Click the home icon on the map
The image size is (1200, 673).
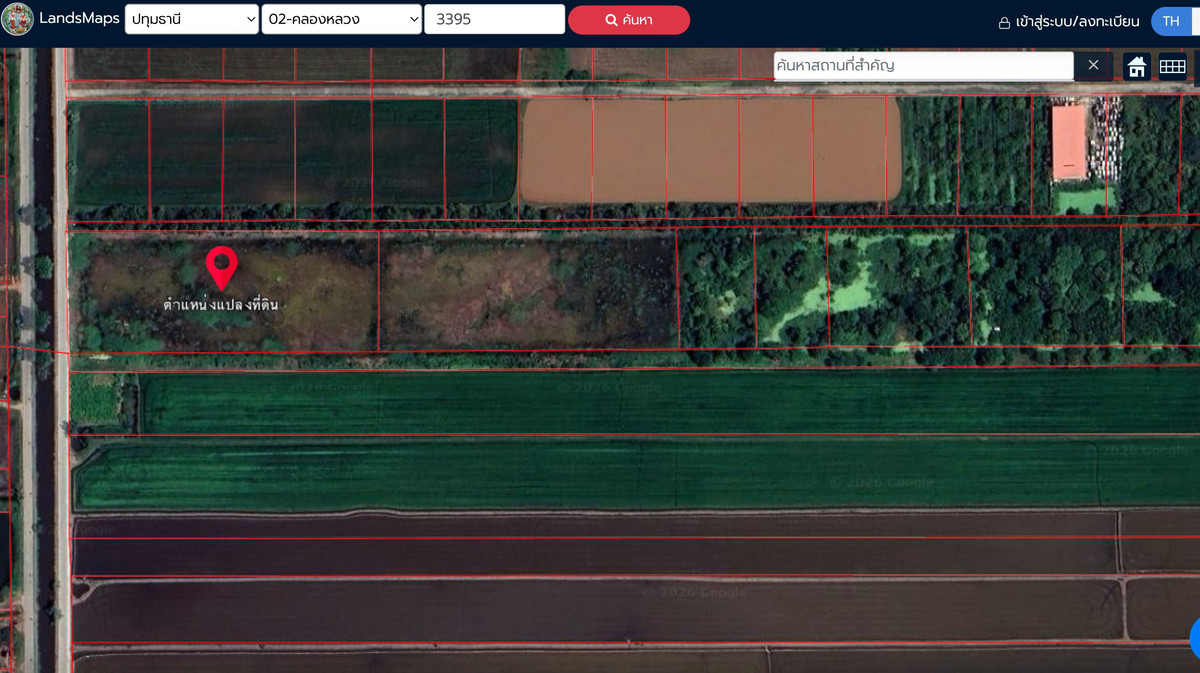[1137, 66]
